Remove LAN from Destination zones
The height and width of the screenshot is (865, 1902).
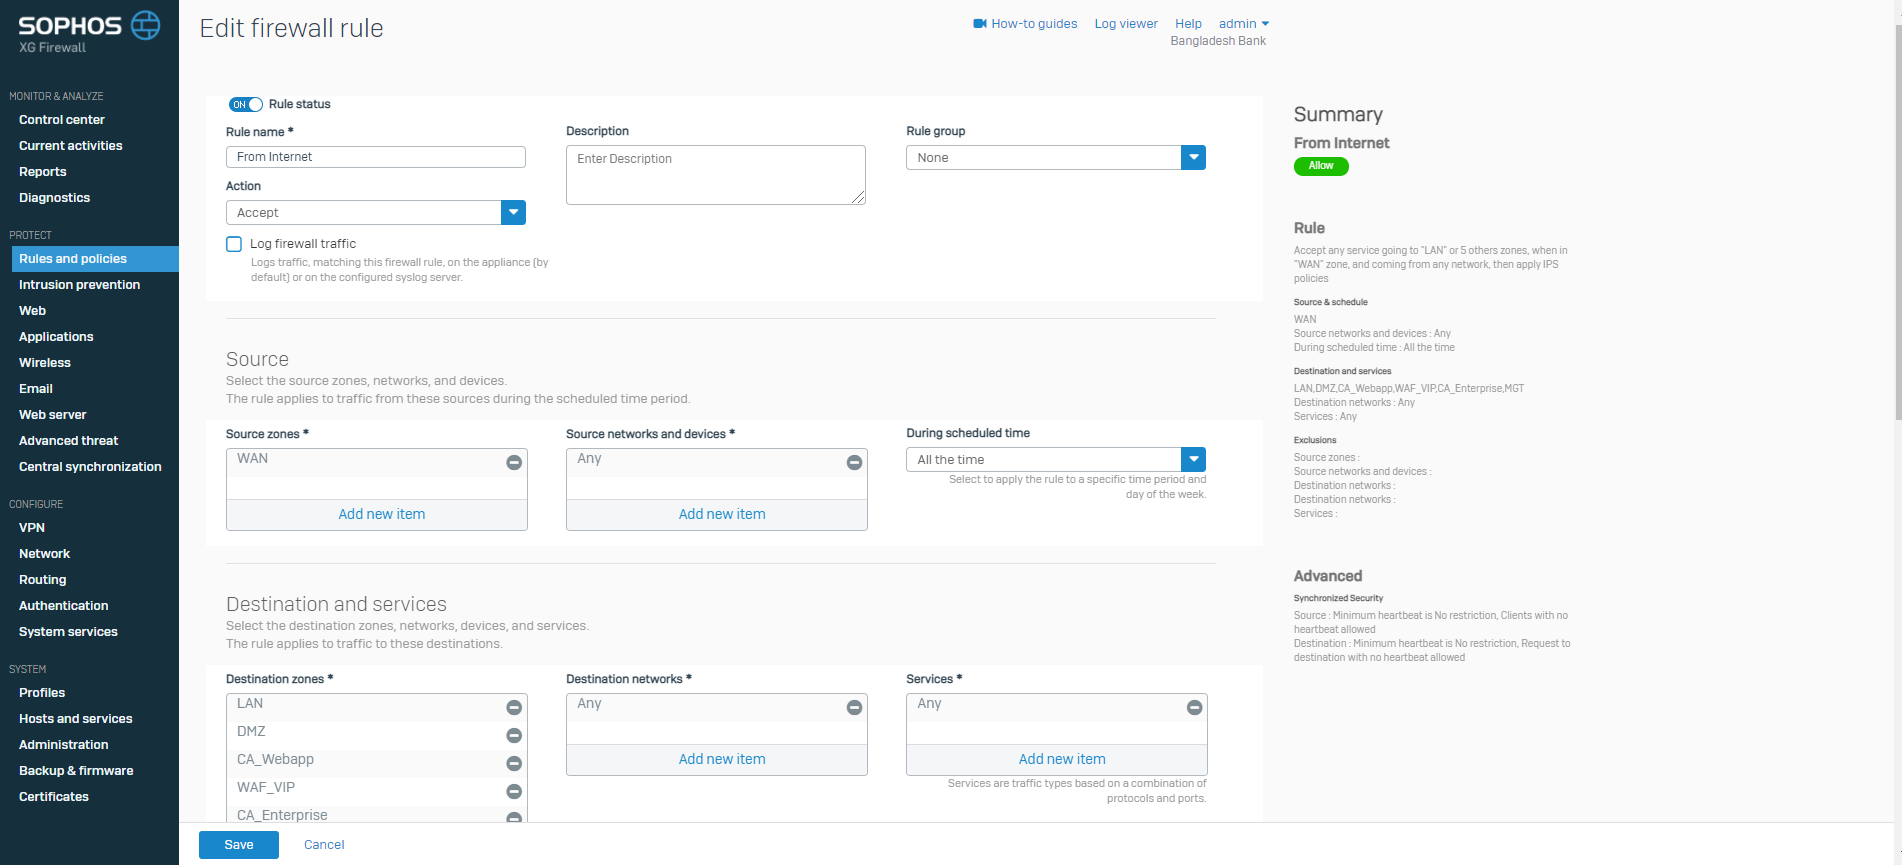514,707
